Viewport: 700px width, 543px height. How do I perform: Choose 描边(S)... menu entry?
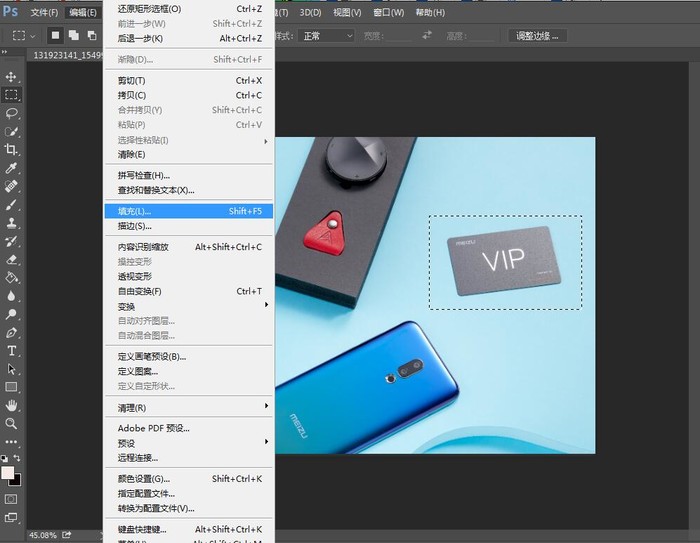[189, 226]
